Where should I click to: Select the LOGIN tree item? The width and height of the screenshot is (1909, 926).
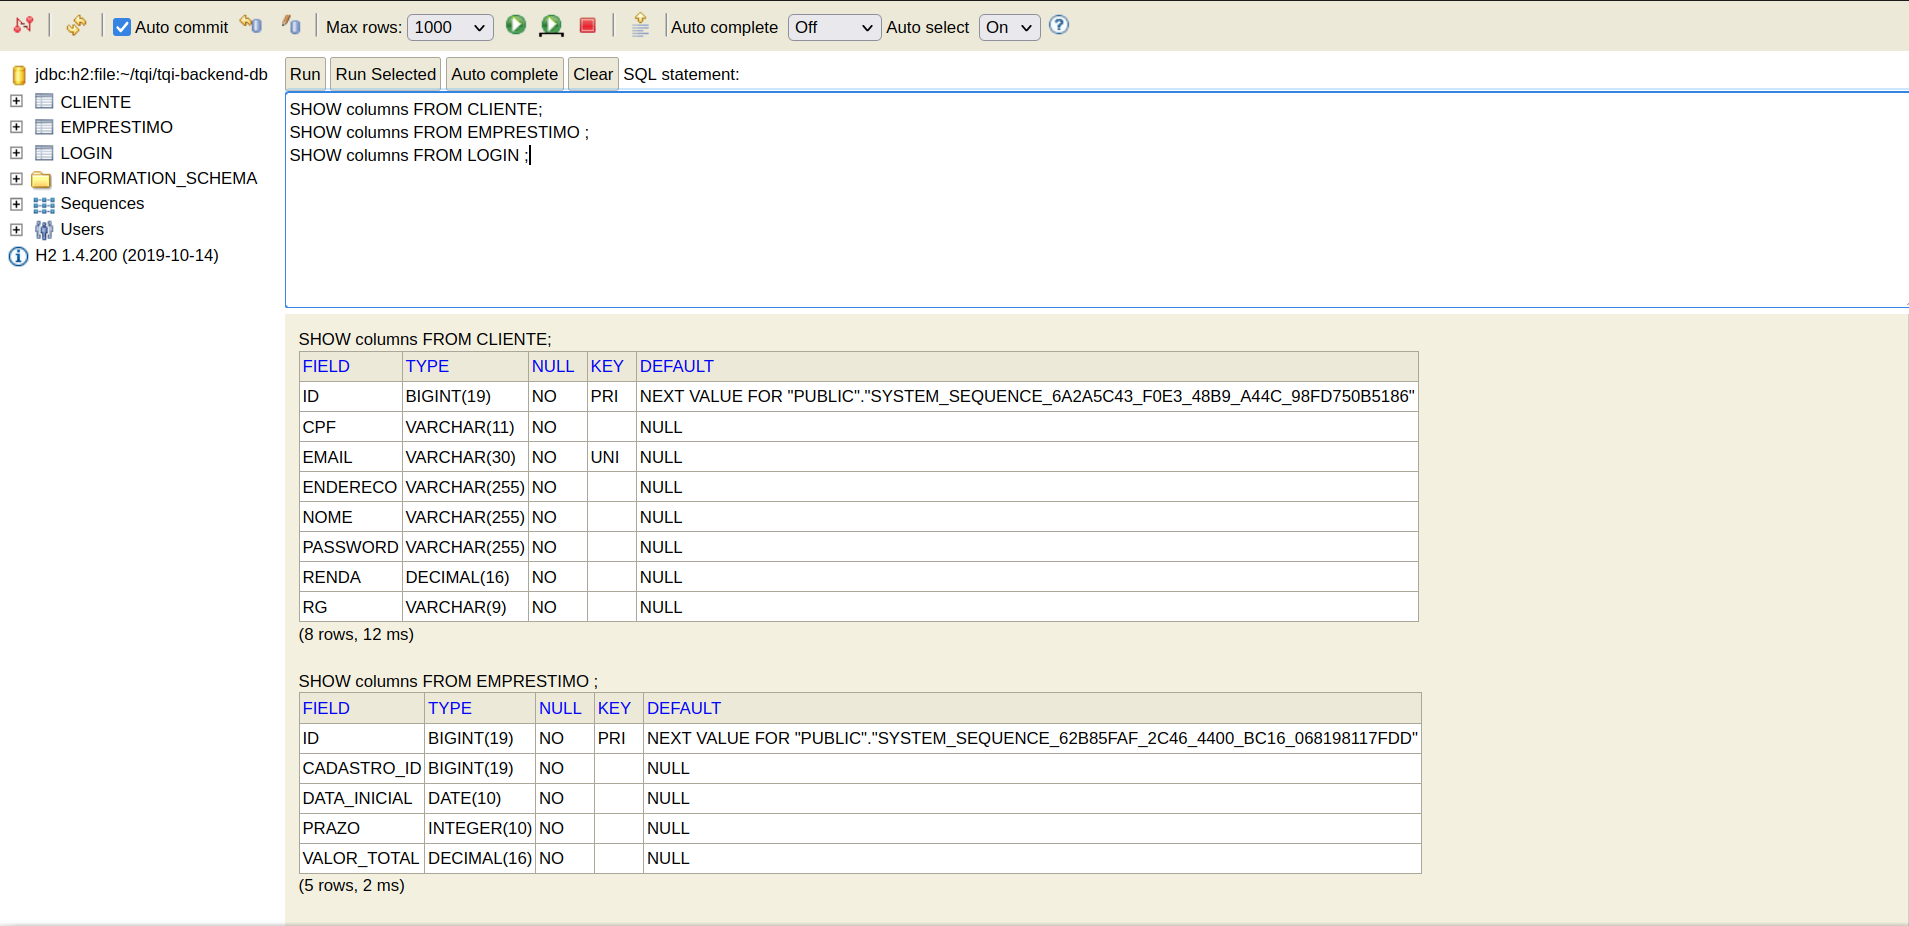86,153
